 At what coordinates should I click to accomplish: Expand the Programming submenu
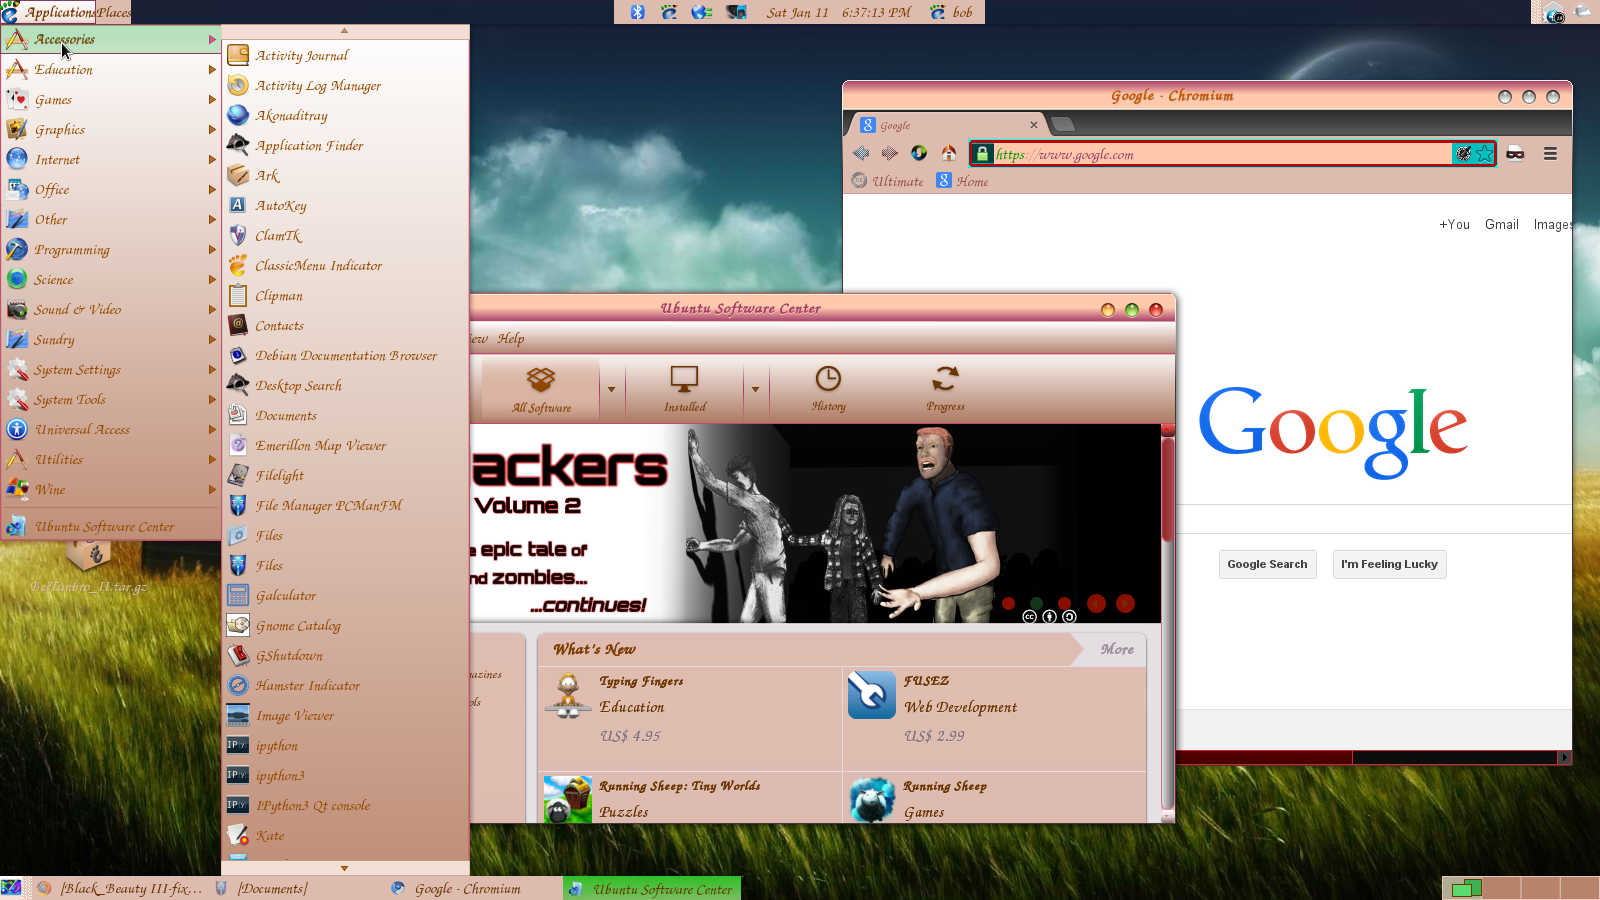[111, 250]
